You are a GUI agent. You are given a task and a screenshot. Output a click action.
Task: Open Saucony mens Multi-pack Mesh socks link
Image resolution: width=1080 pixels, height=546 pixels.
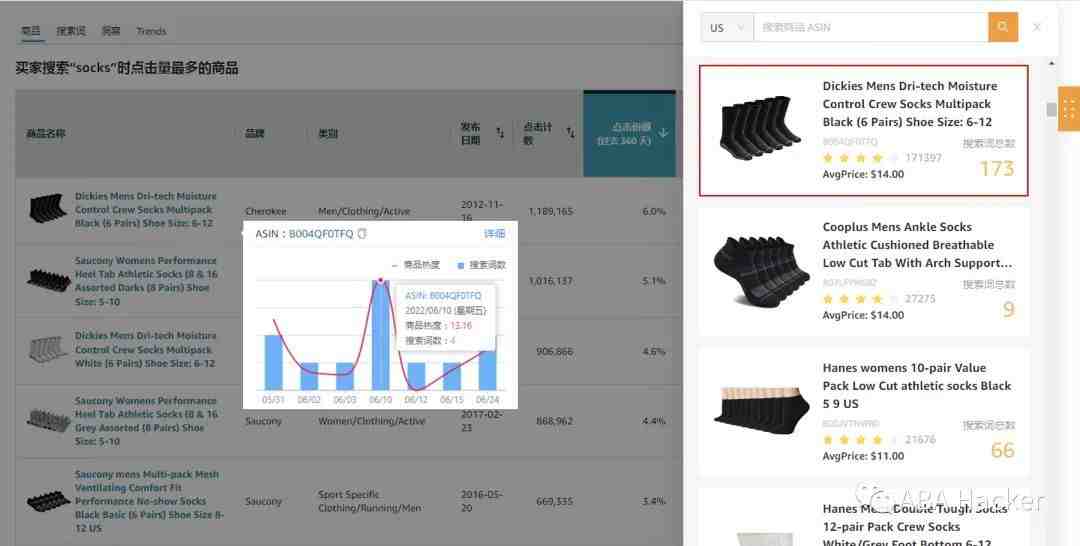(x=149, y=501)
